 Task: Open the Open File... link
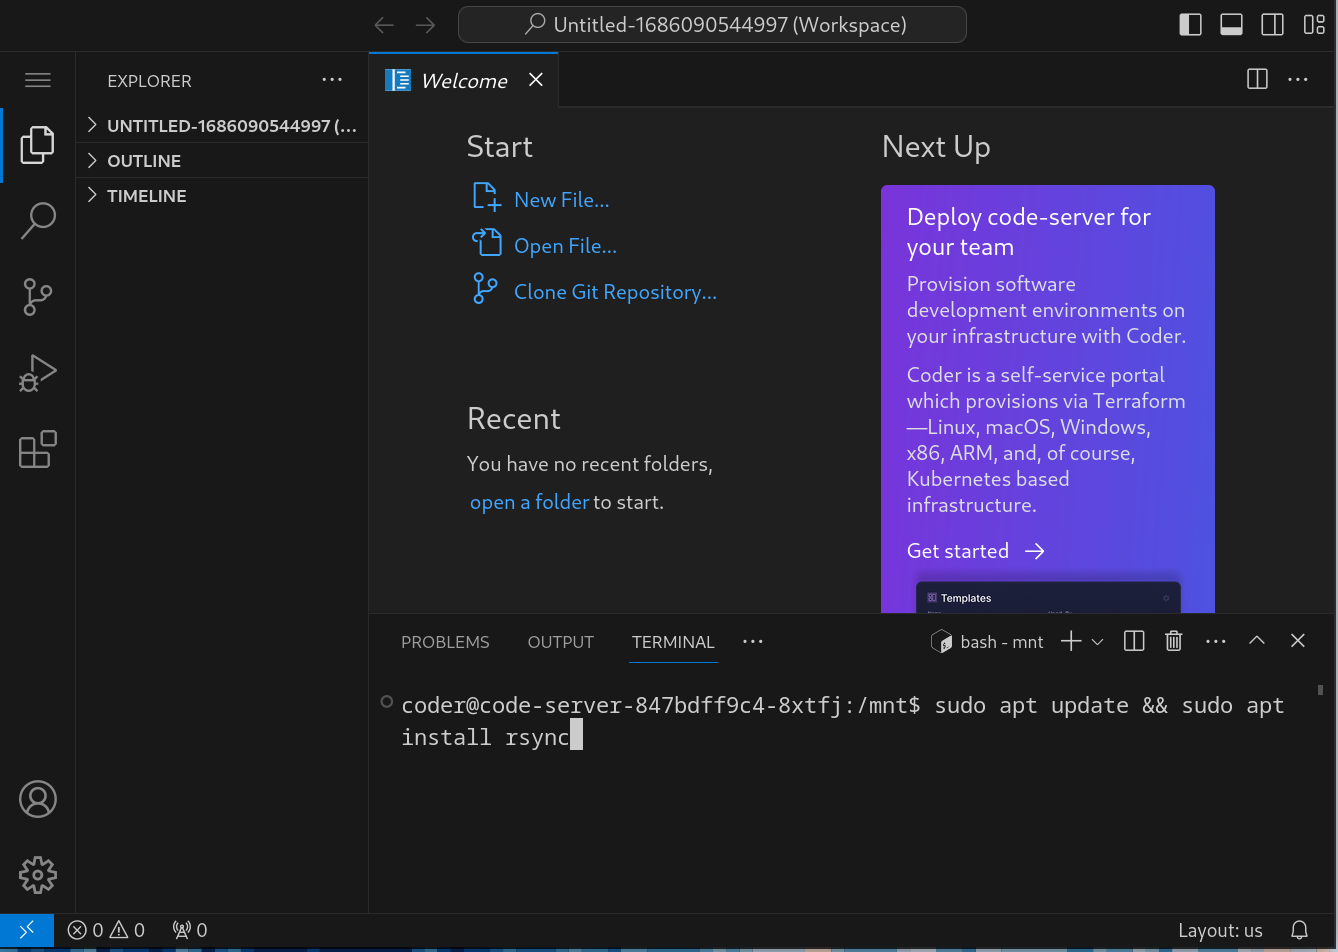(x=565, y=246)
